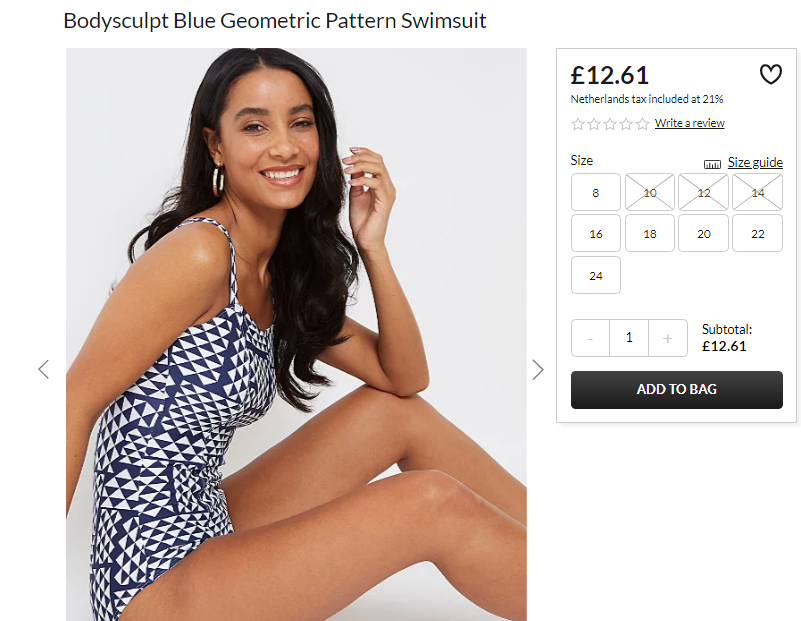Click the crossed-out size 10 option

click(x=650, y=192)
